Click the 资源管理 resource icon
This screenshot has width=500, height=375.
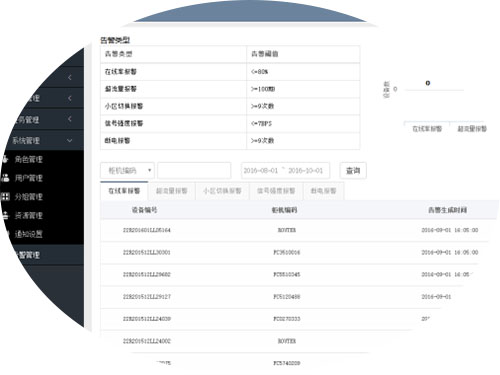5,215
